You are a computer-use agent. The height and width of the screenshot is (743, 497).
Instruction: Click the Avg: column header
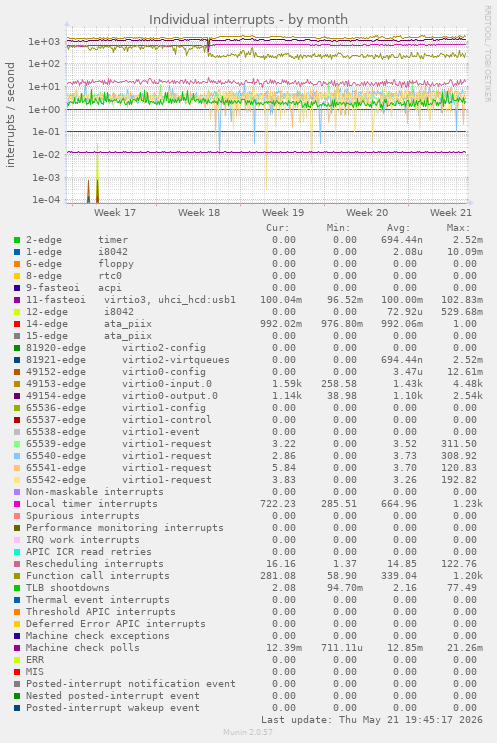(x=398, y=228)
